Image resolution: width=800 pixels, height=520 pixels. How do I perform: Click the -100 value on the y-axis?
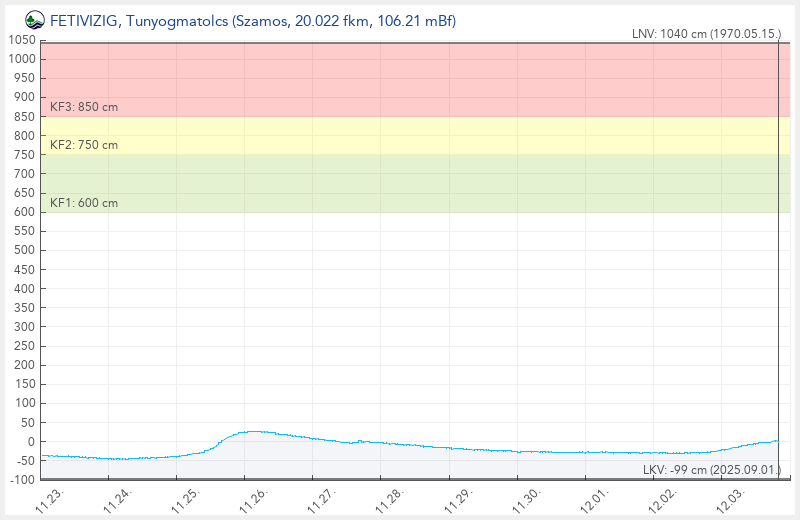pos(21,480)
